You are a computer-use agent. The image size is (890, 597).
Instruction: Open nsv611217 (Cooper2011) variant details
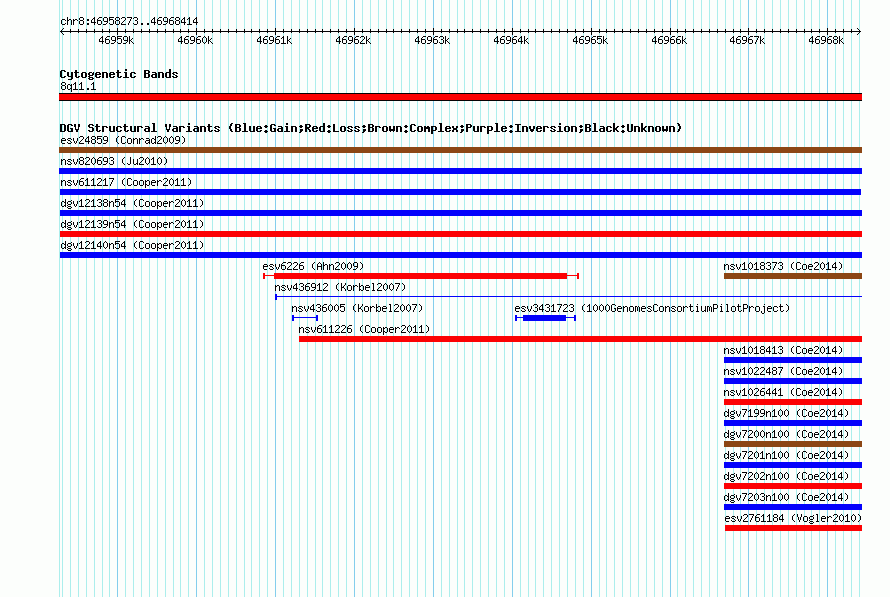point(126,182)
